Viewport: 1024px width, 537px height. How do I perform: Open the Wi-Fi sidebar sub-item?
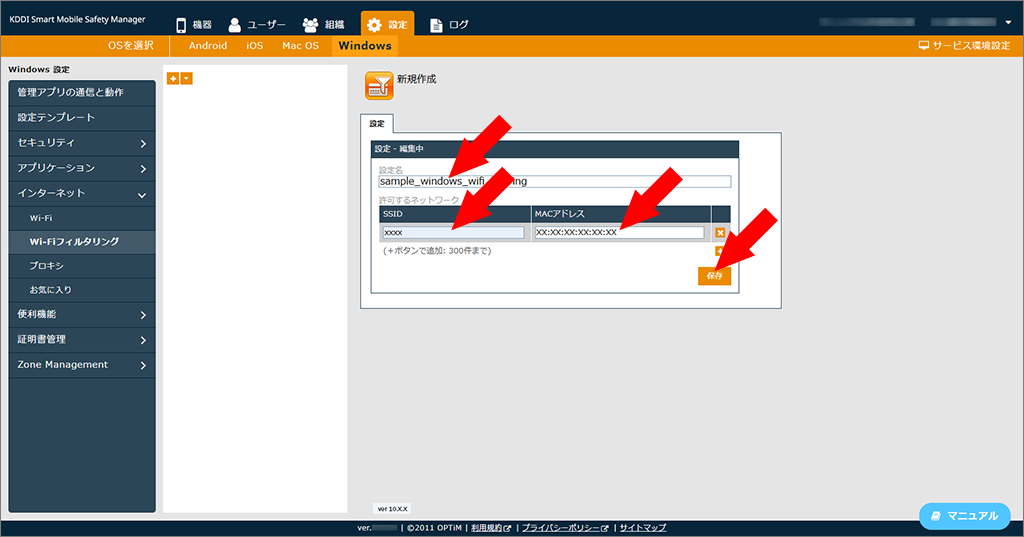pyautogui.click(x=82, y=218)
